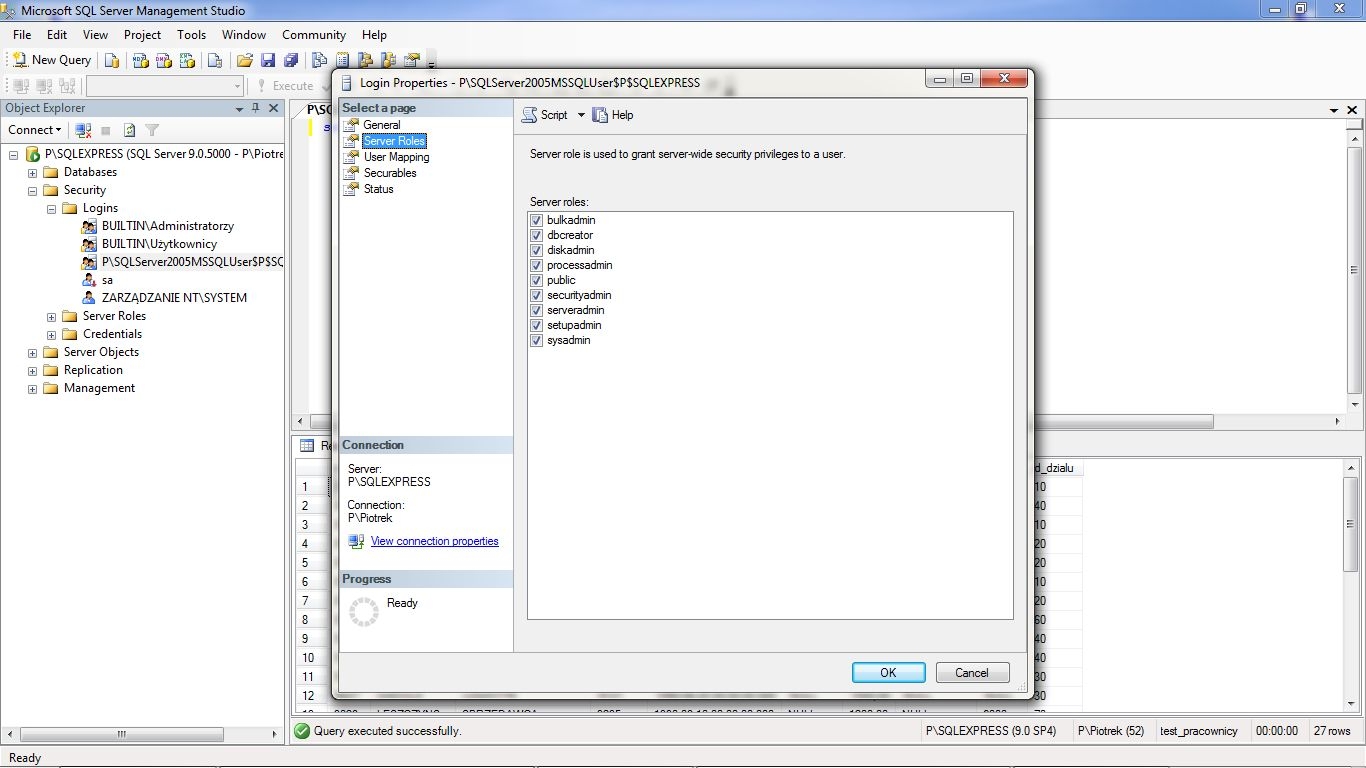The width and height of the screenshot is (1366, 768).
Task: Open the Tools menu
Action: coord(191,35)
